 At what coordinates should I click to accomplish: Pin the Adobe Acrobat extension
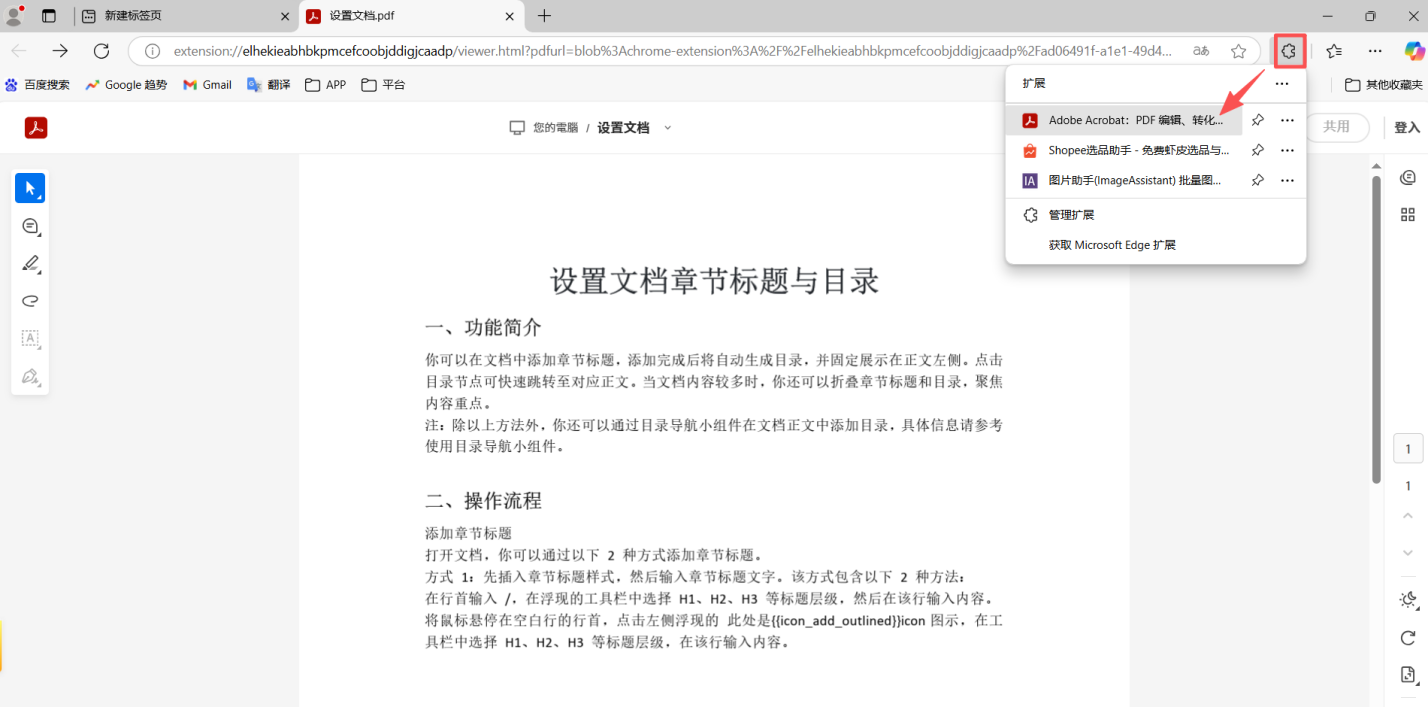click(1257, 120)
